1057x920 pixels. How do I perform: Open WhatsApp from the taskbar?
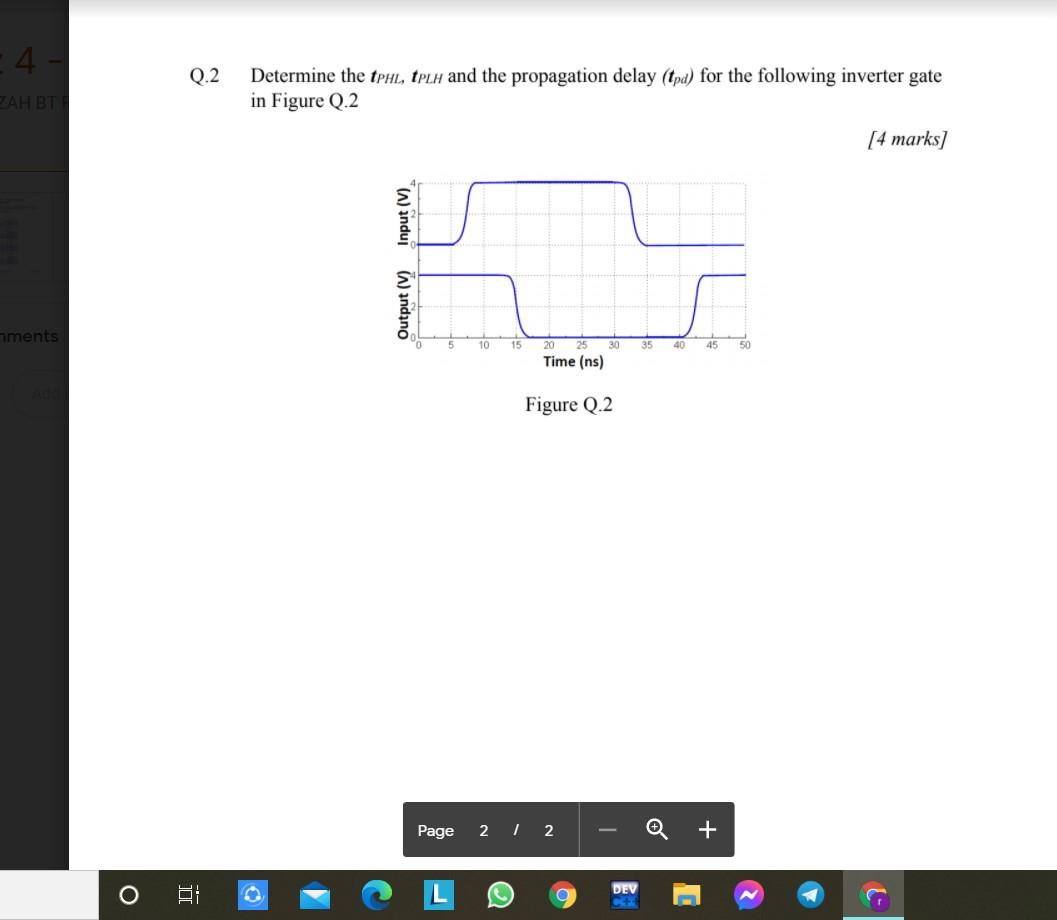click(x=500, y=895)
